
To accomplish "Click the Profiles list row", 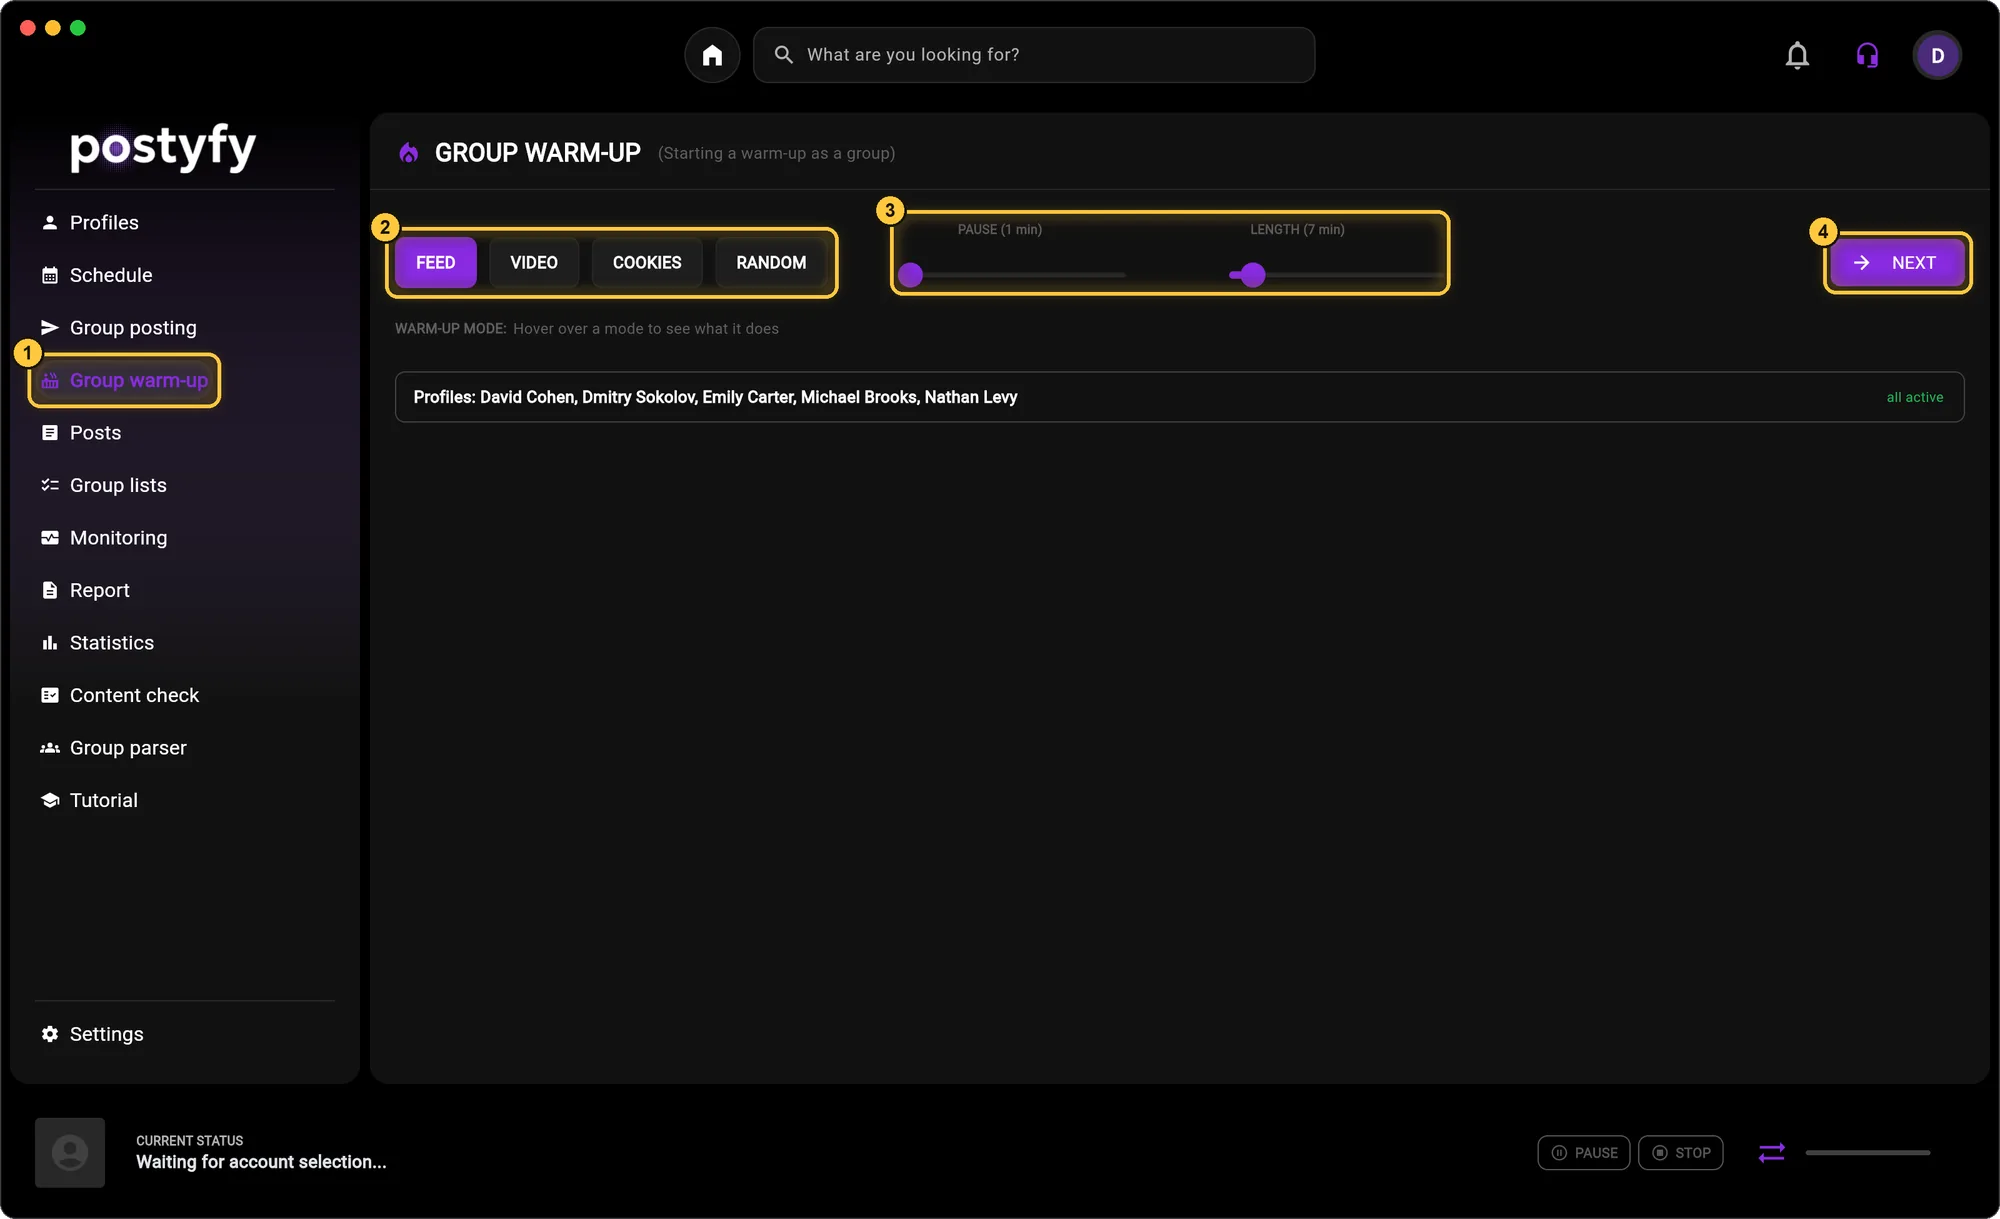I will (x=1179, y=397).
